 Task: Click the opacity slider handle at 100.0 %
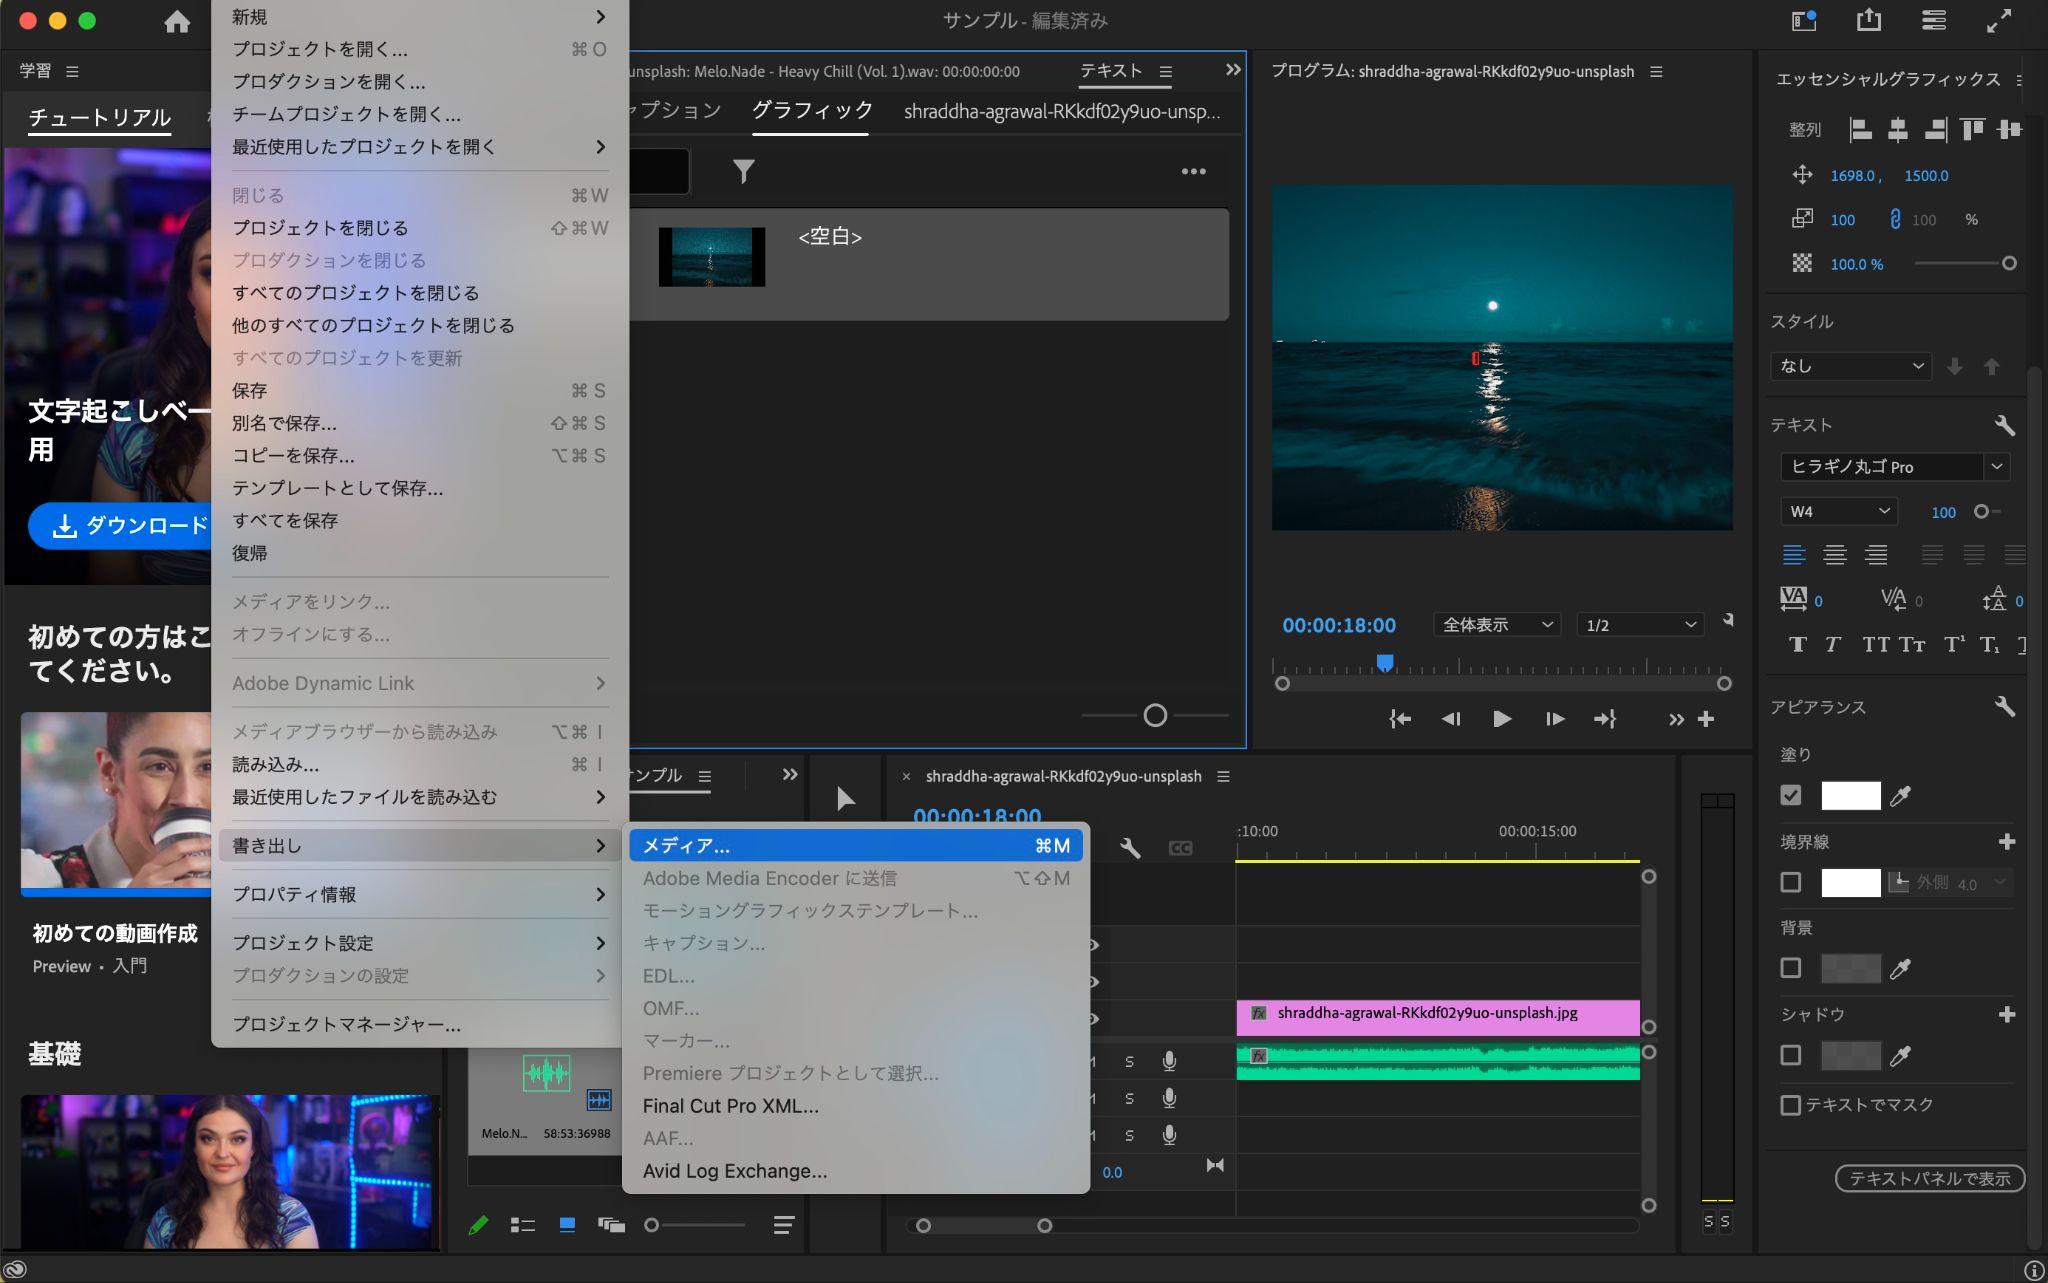[2008, 263]
